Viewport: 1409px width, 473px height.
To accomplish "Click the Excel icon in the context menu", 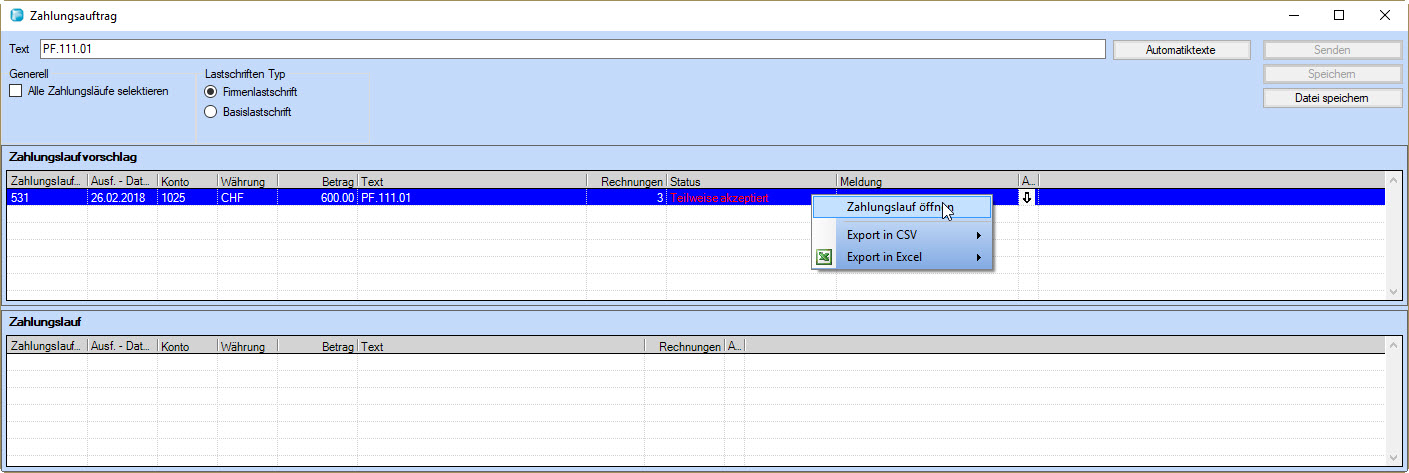I will (x=824, y=257).
